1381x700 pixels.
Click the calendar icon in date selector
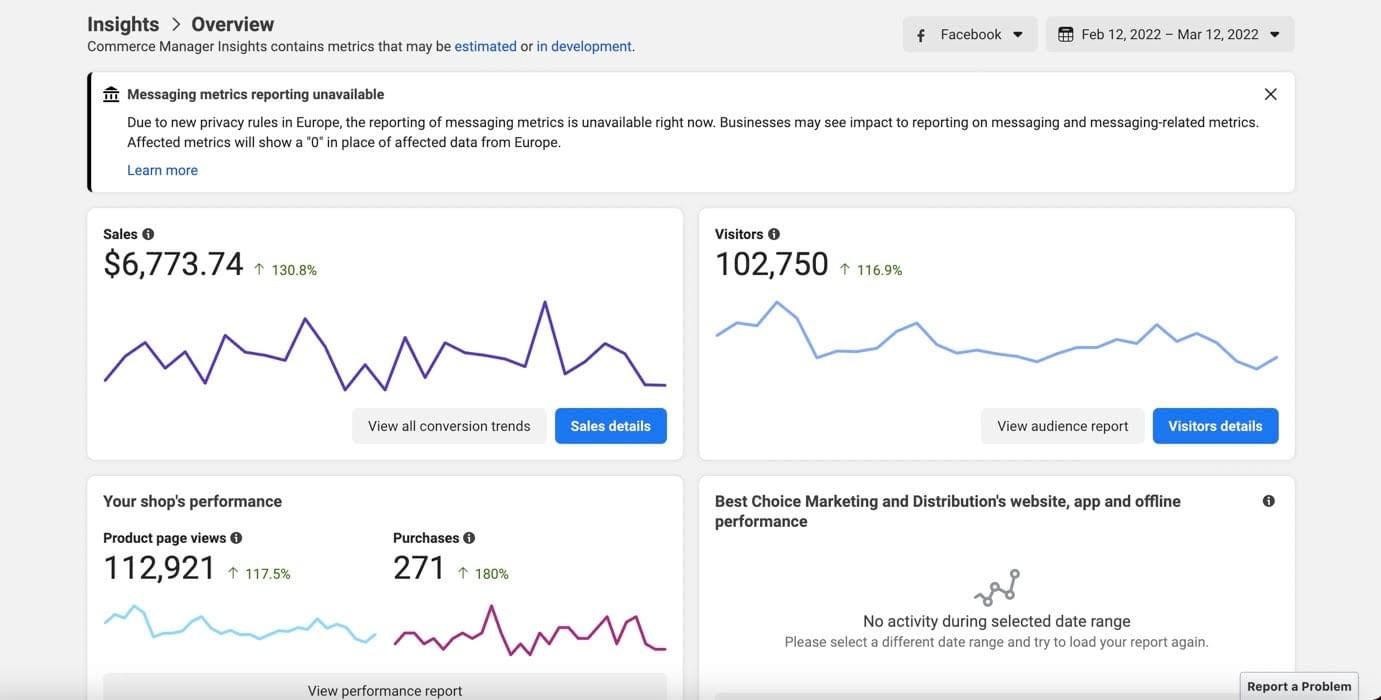1065,35
